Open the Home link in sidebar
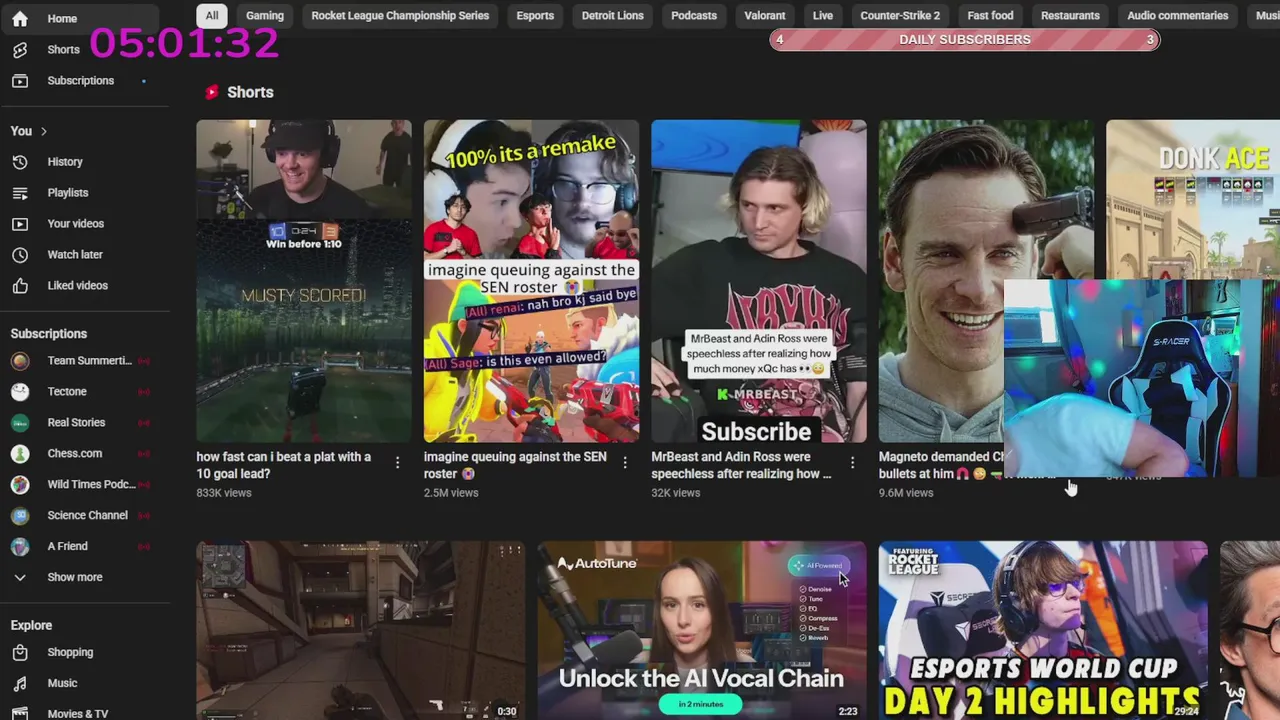 pyautogui.click(x=62, y=18)
